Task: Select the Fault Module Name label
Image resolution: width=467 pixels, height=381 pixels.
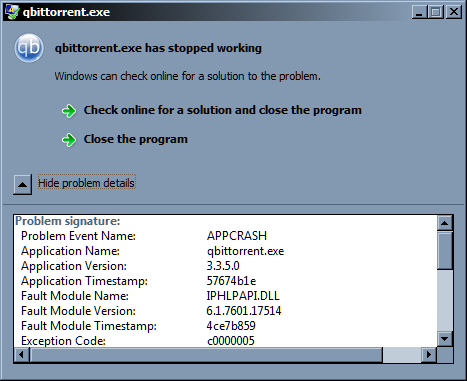Action: pyautogui.click(x=75, y=296)
